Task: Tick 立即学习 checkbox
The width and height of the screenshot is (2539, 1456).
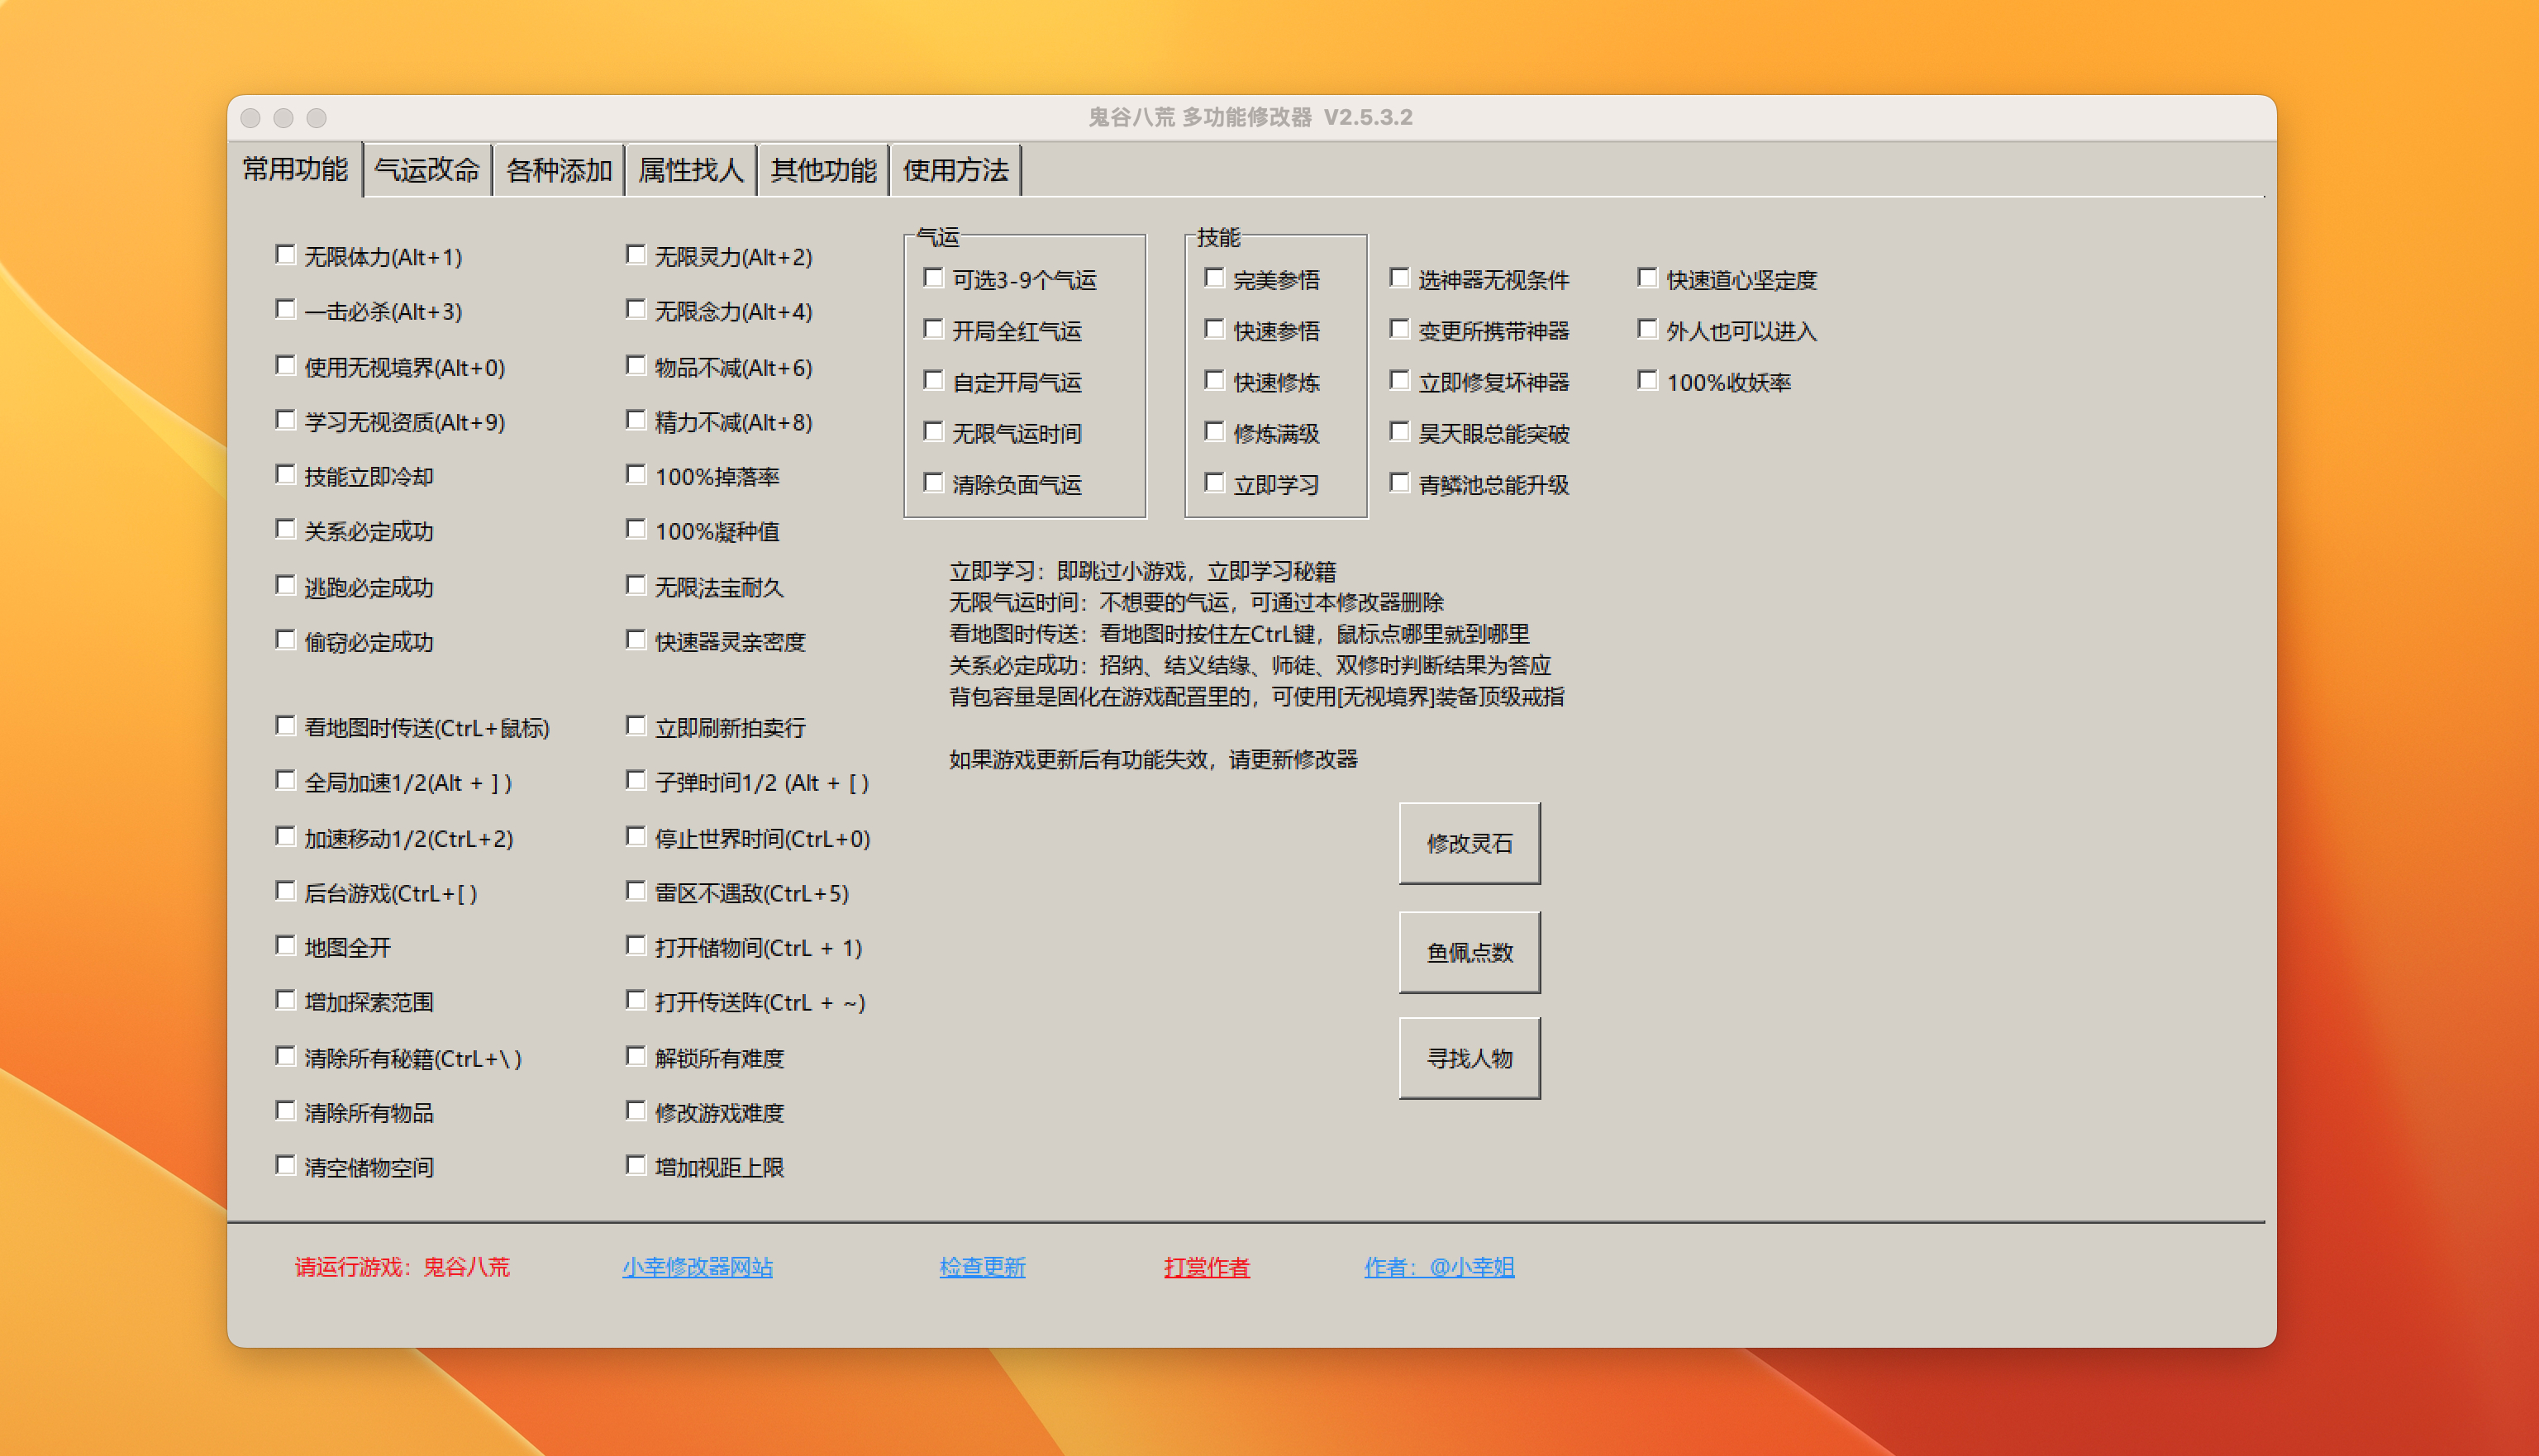Action: tap(1214, 483)
